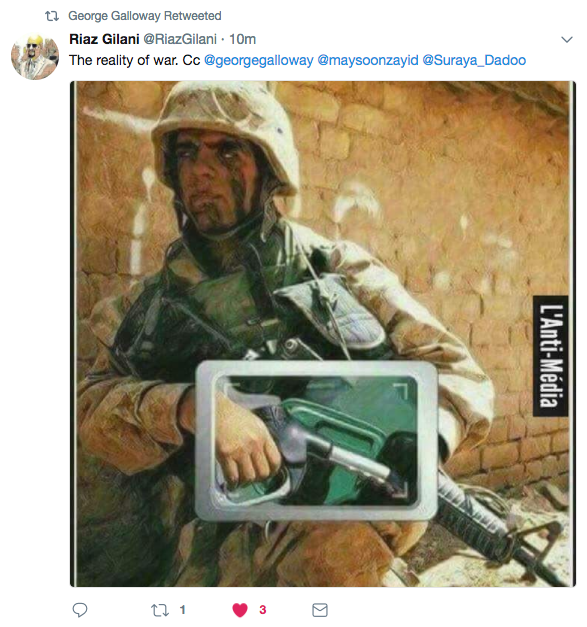Screen dimensions: 587x627
Task: Open the direct message envelope icon
Action: pos(320,610)
